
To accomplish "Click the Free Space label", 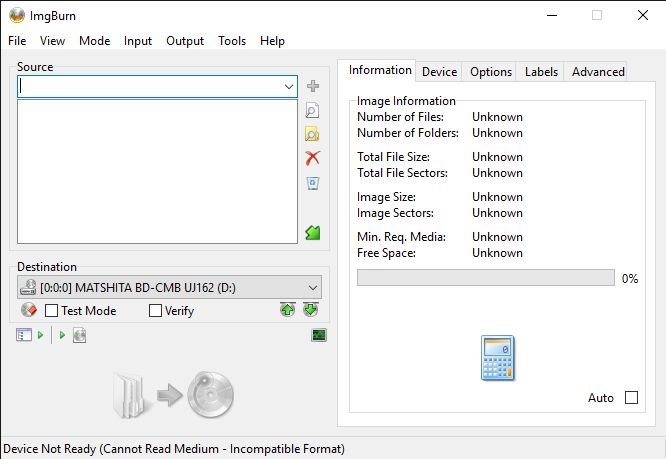I will click(x=386, y=253).
